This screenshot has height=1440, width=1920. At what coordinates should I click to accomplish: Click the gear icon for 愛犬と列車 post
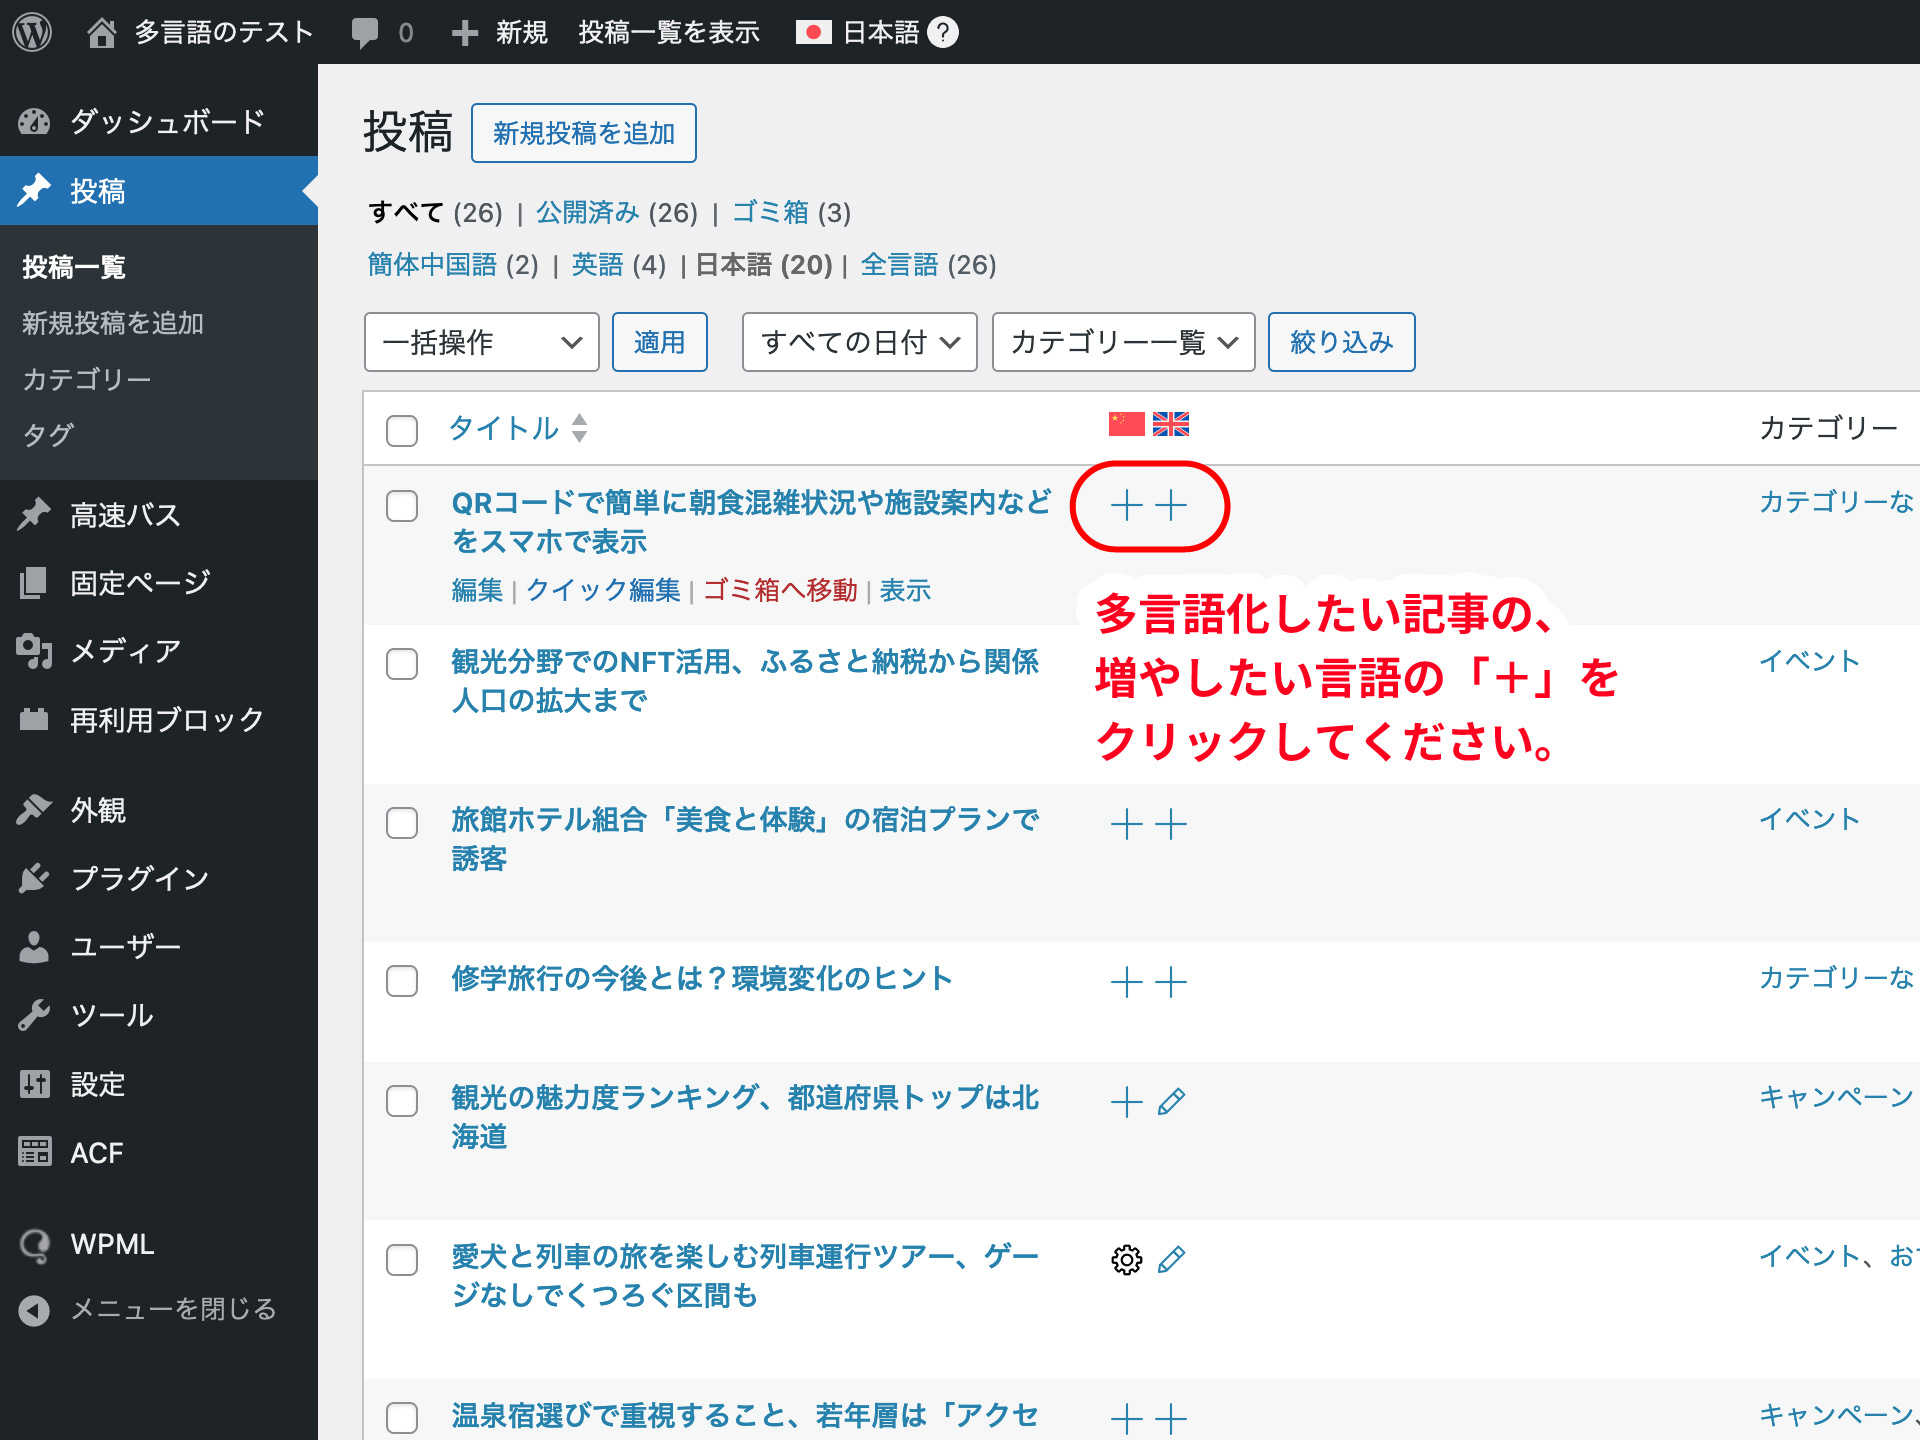pos(1126,1259)
